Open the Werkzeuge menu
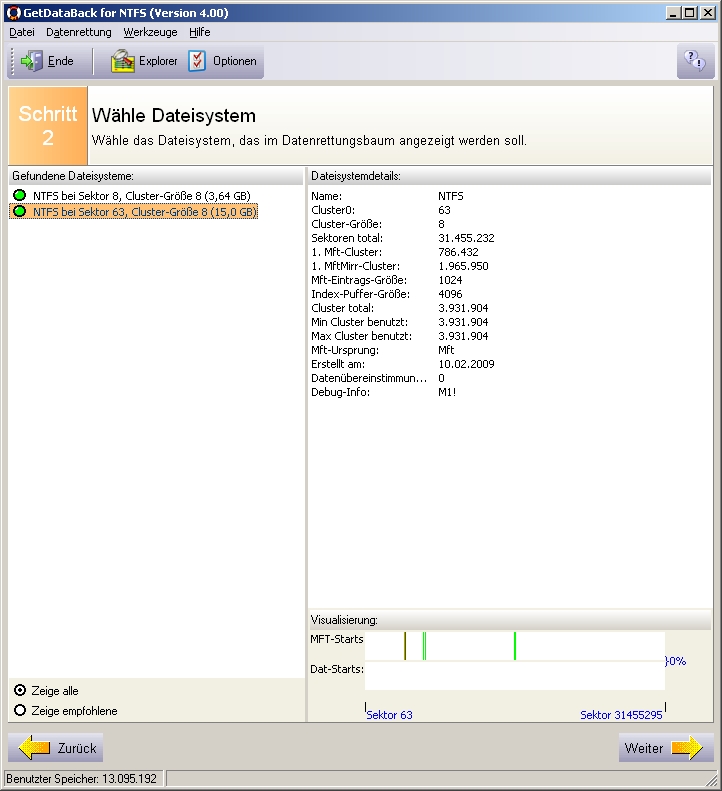This screenshot has height=791, width=722. tap(150, 32)
